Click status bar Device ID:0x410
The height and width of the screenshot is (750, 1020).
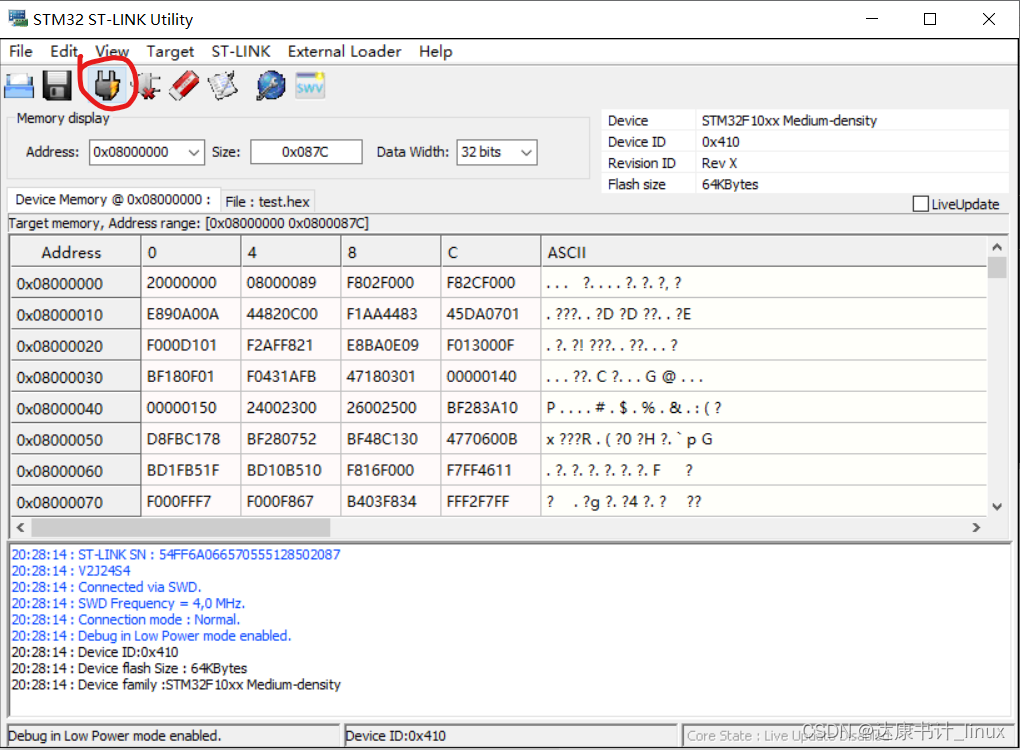click(396, 736)
